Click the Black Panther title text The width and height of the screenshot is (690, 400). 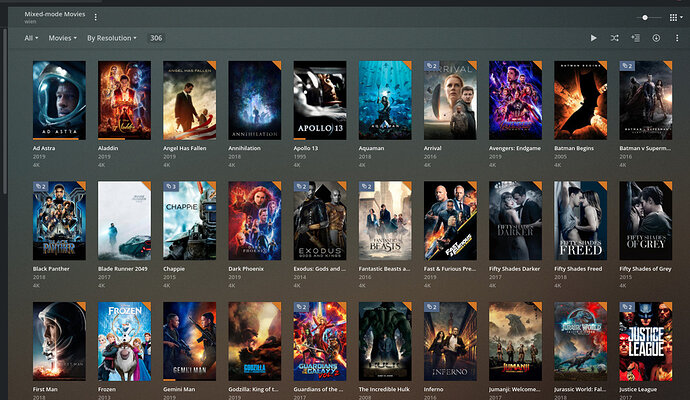coord(51,269)
